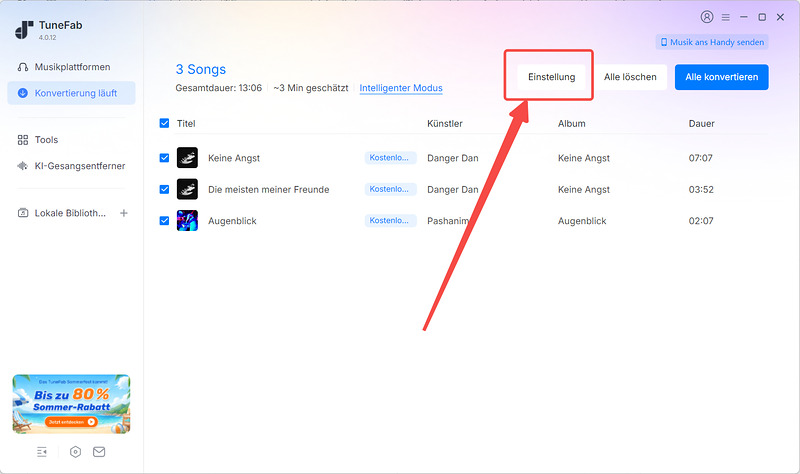Viewport: 800px width, 474px height.
Task: Click song title Die meisten meiner Freunde
Action: click(x=268, y=189)
